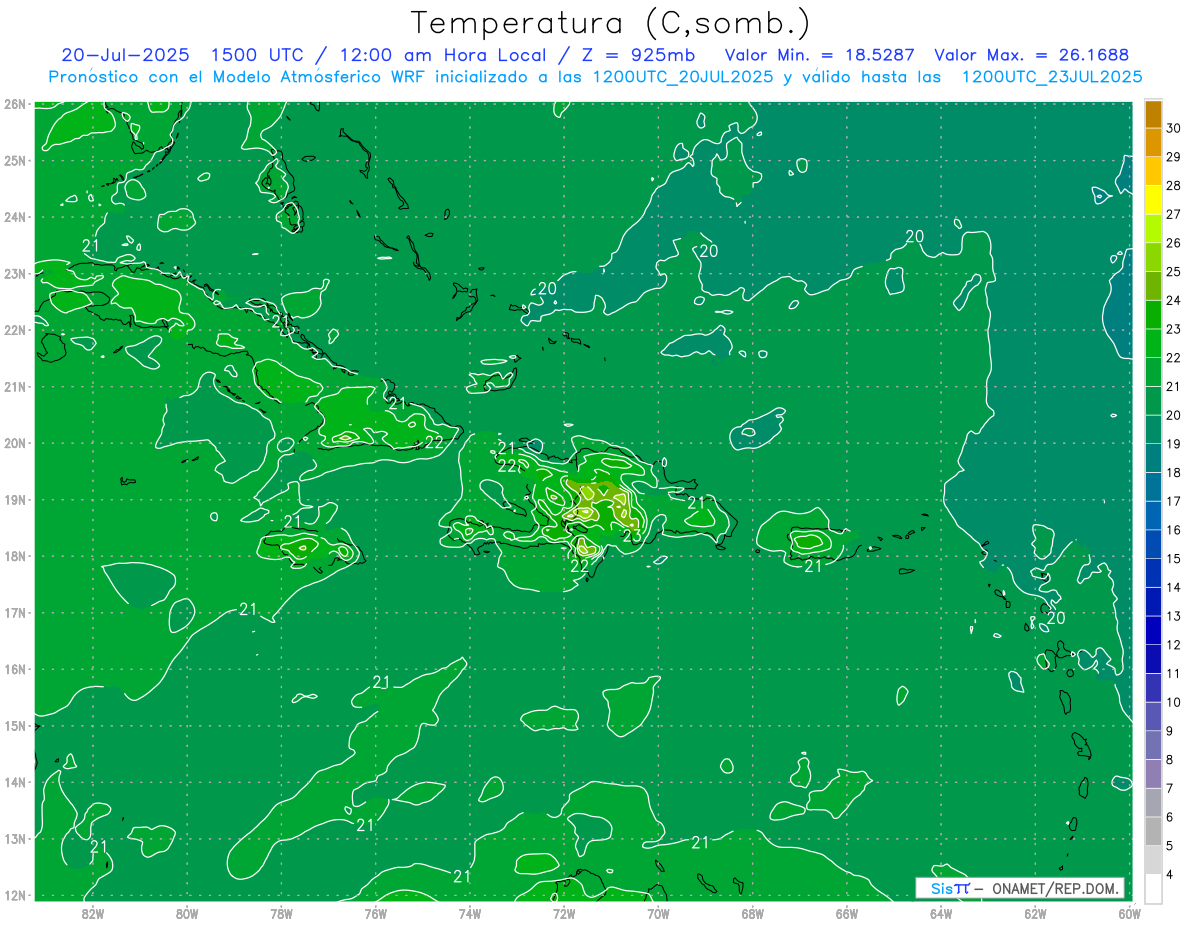The height and width of the screenshot is (927, 1200).
Task: Click legend value 29
Action: [1174, 156]
